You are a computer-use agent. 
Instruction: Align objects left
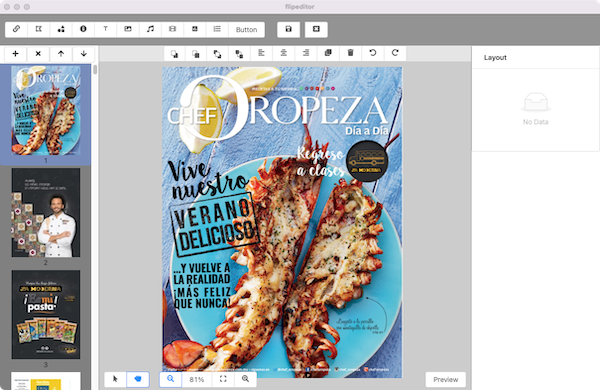261,53
